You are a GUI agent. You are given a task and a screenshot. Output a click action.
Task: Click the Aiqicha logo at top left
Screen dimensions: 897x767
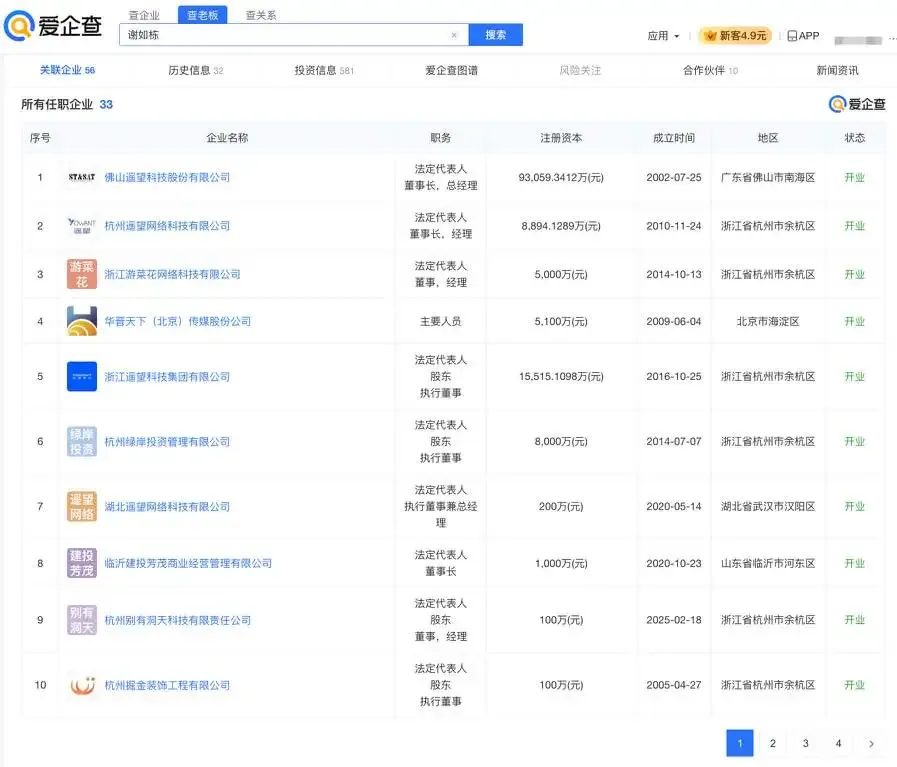(53, 27)
